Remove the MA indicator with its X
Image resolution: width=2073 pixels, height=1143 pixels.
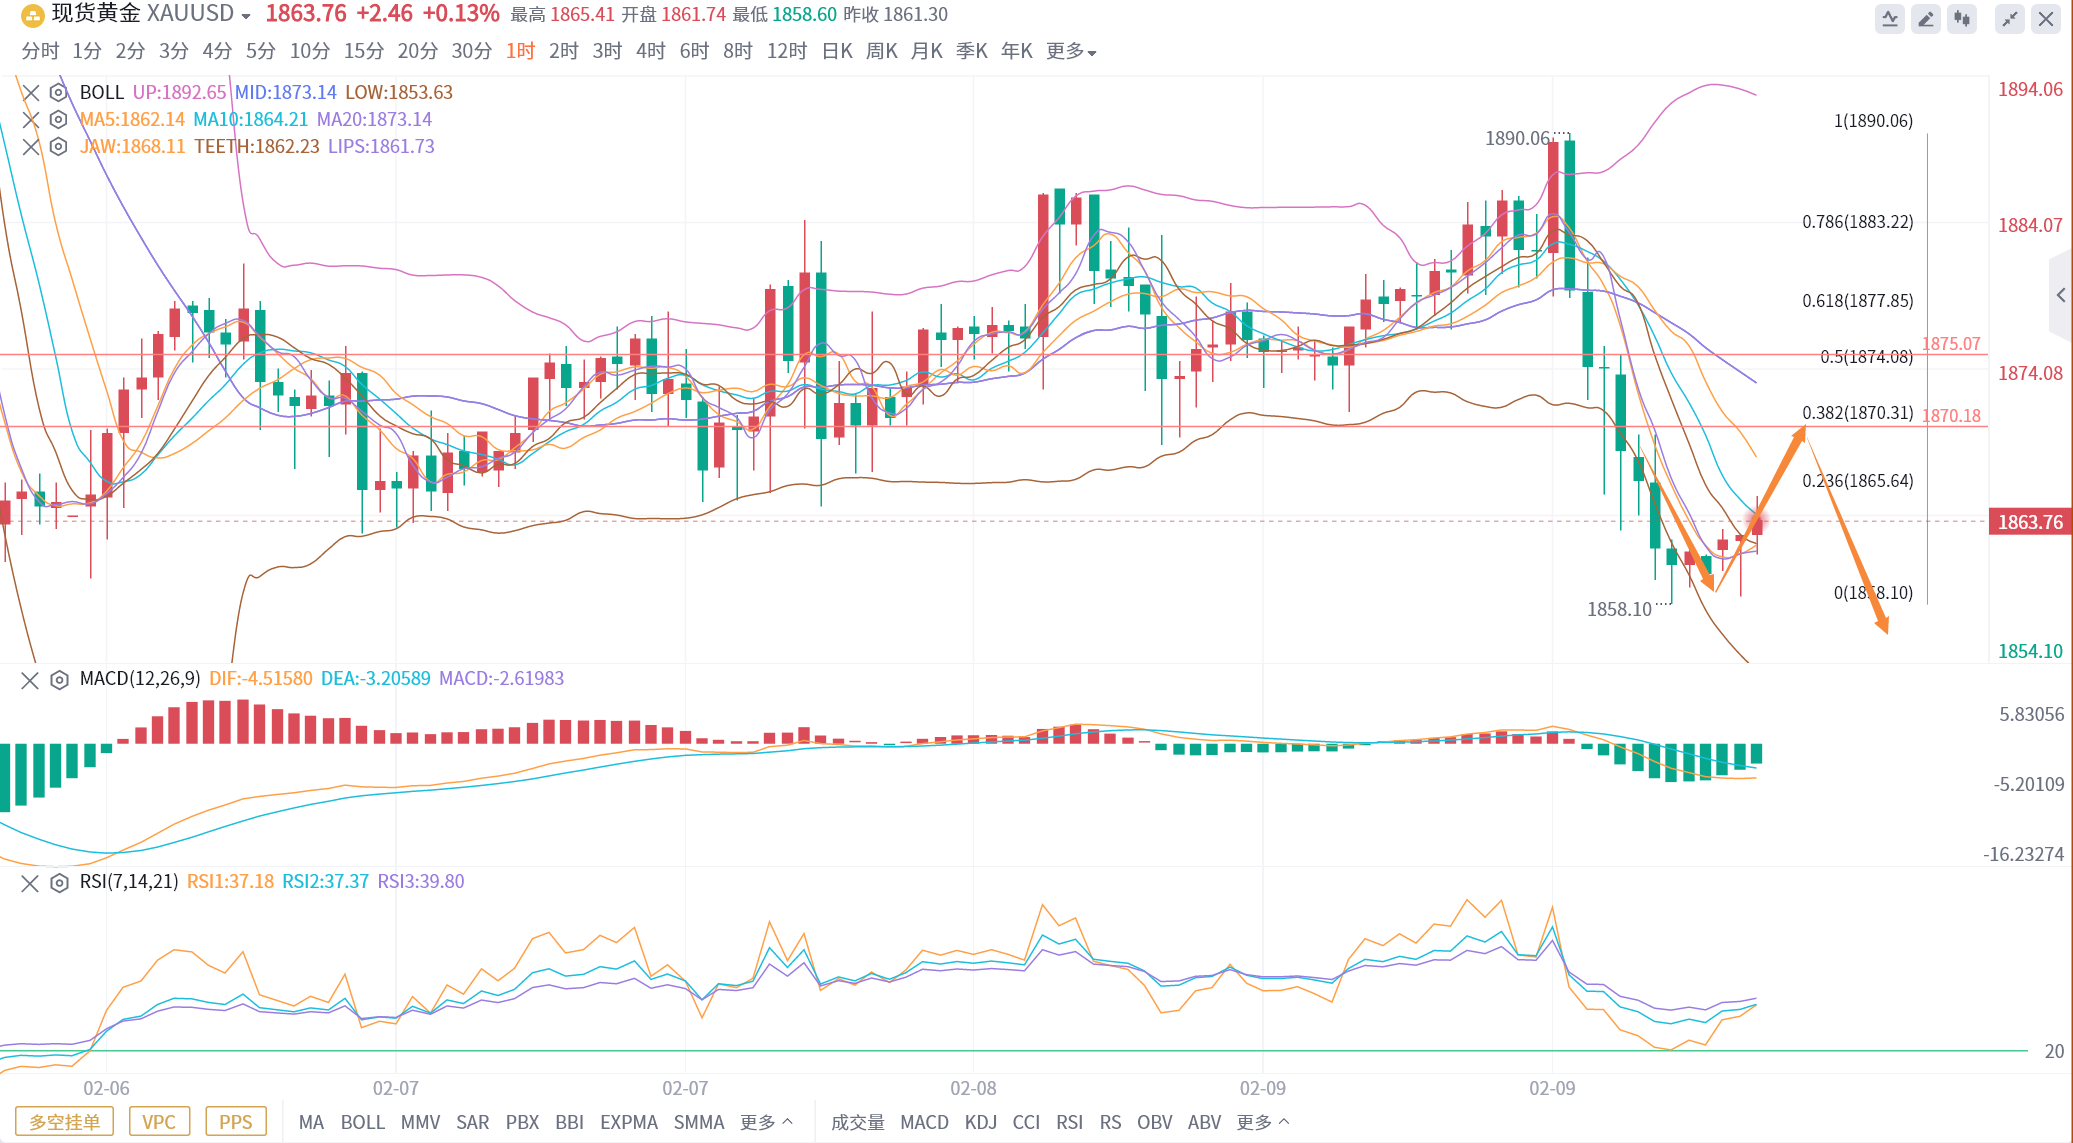(x=31, y=120)
